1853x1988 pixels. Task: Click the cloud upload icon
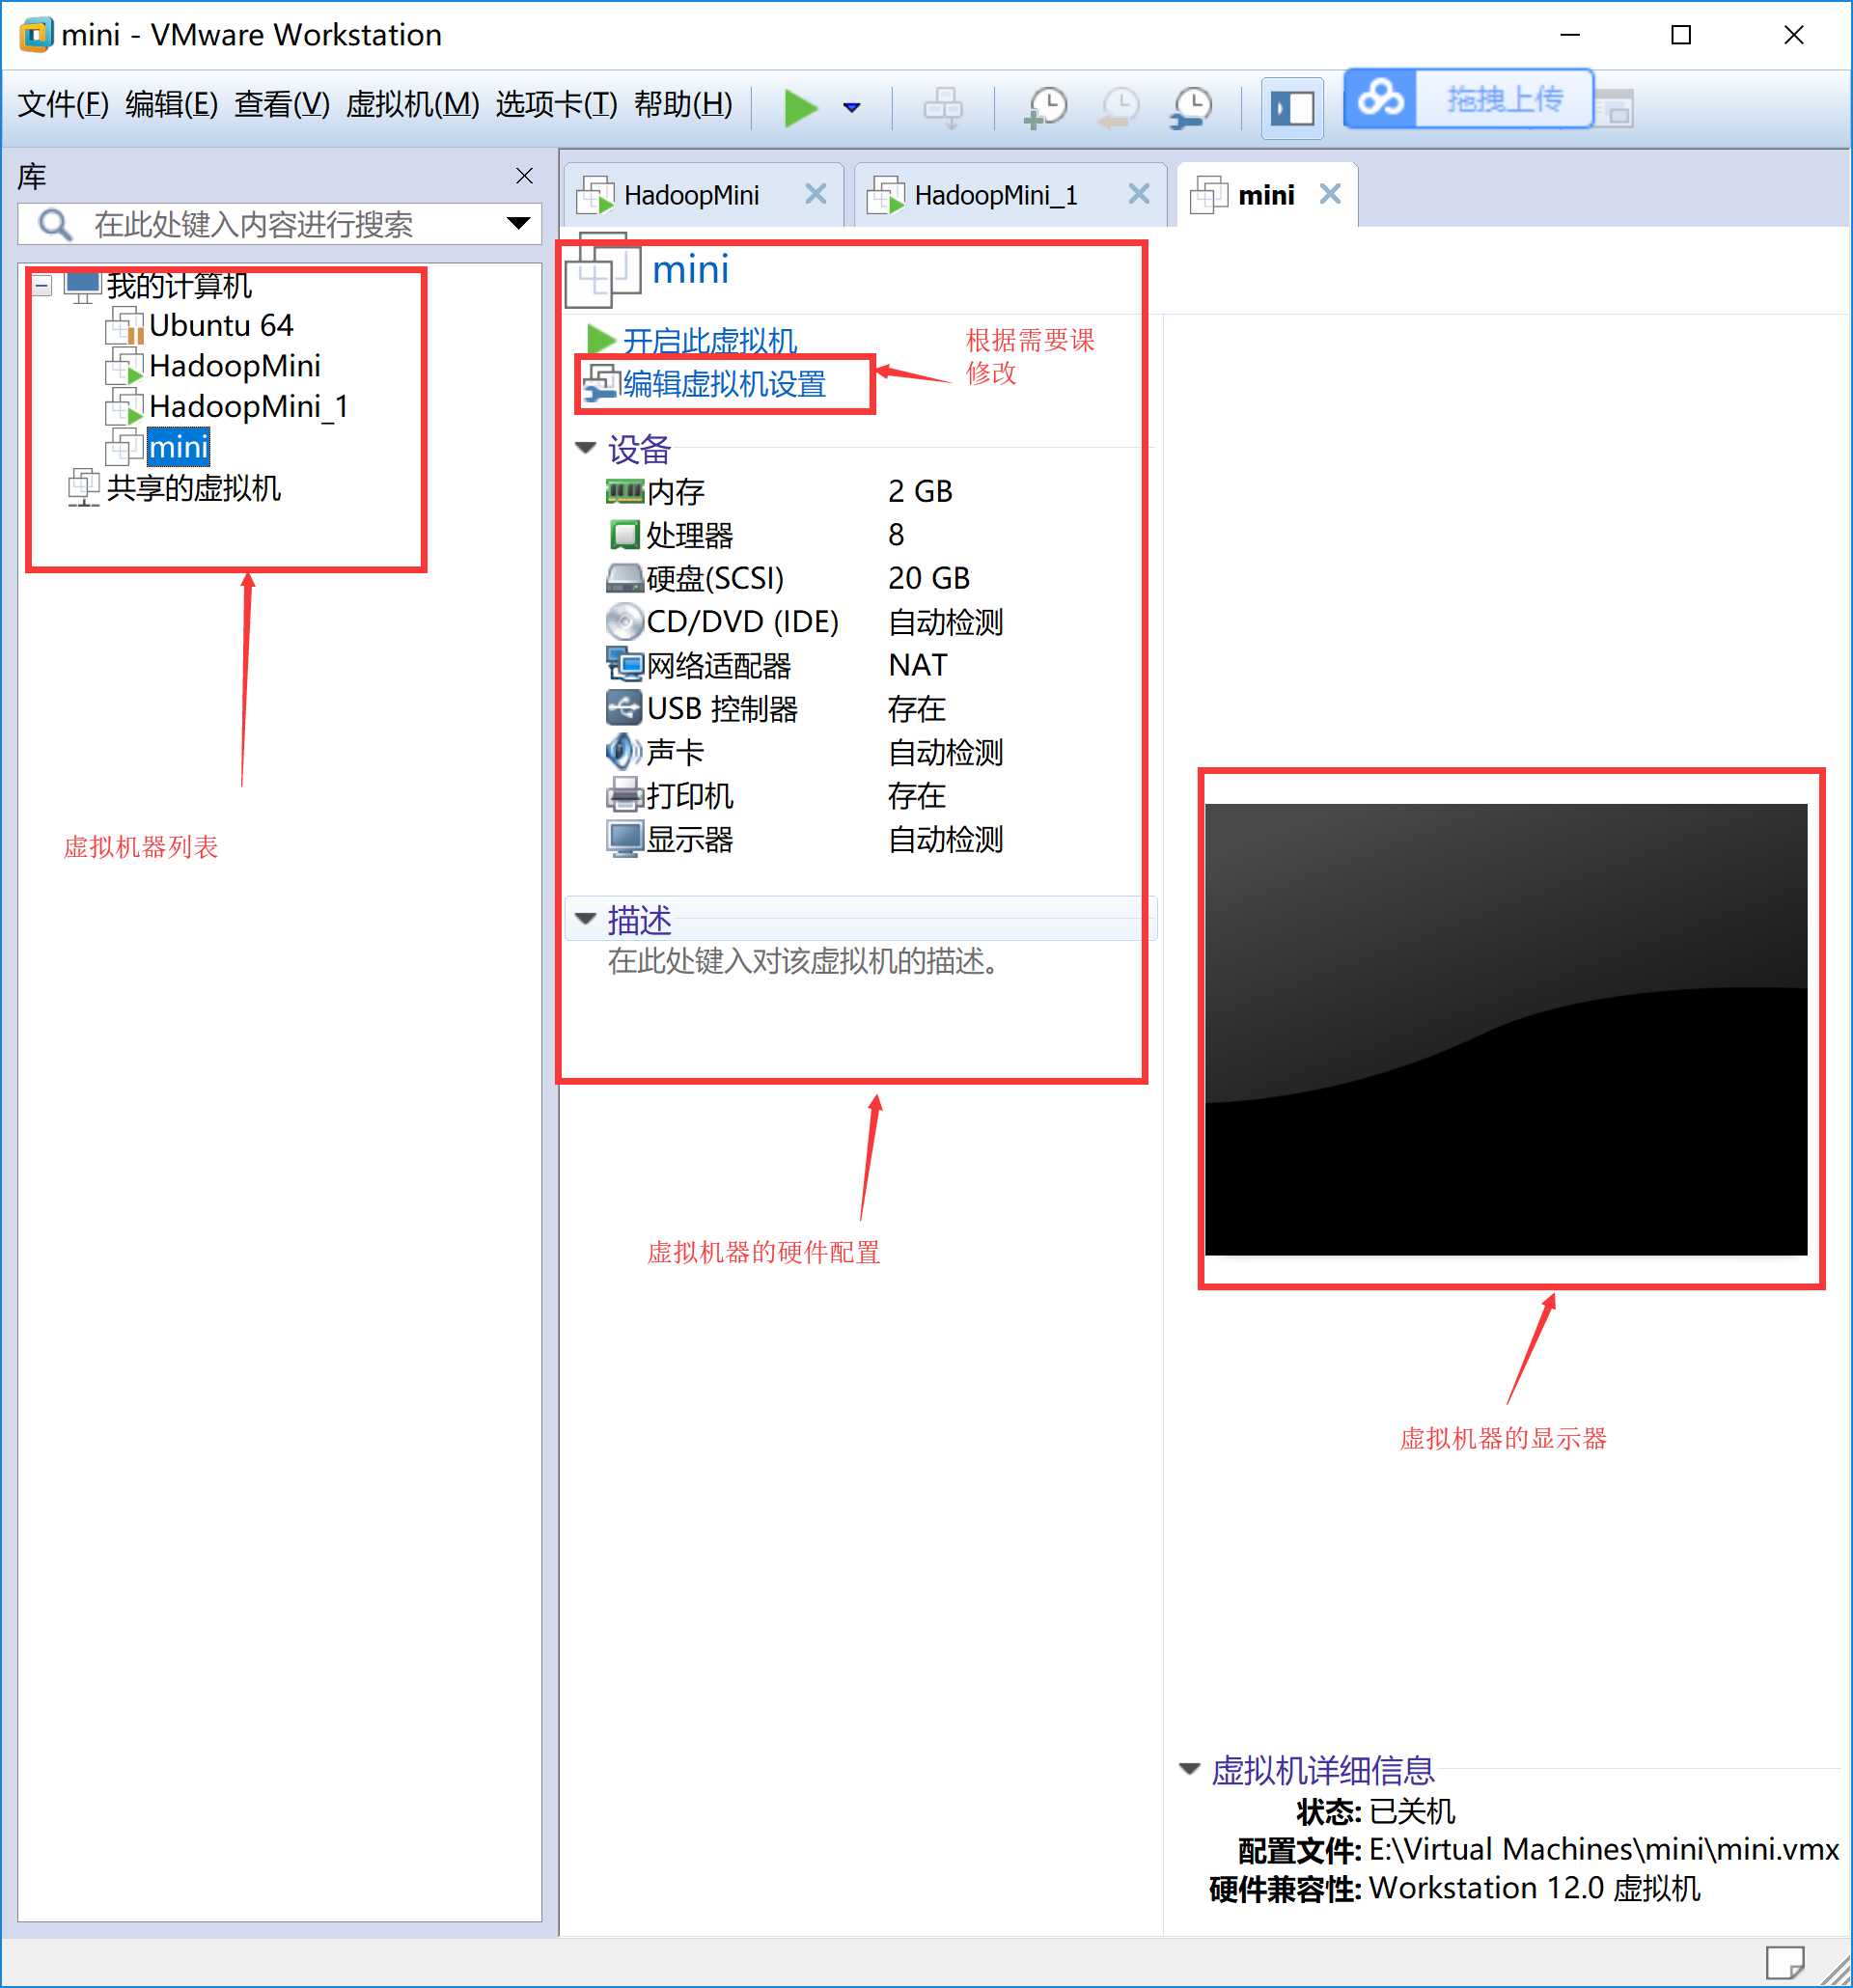pos(1380,98)
